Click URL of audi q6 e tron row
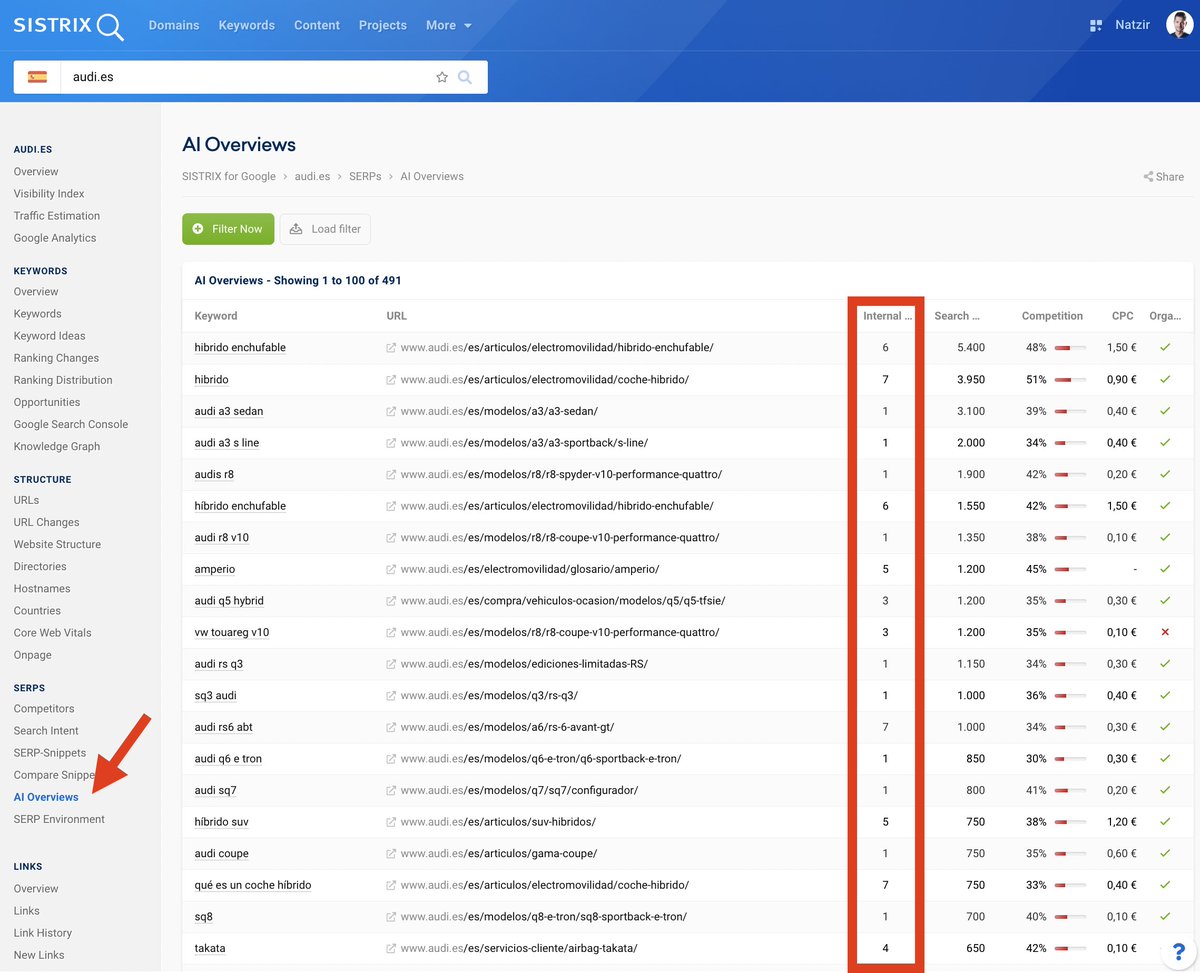 click(541, 759)
